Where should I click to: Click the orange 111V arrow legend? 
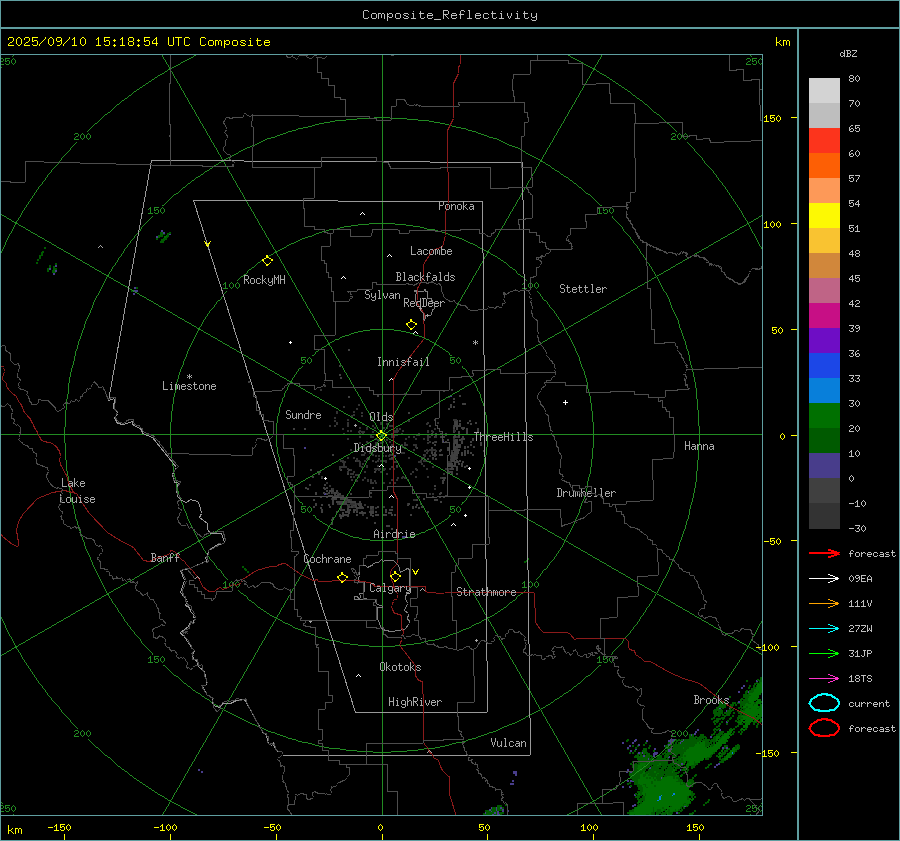click(824, 603)
